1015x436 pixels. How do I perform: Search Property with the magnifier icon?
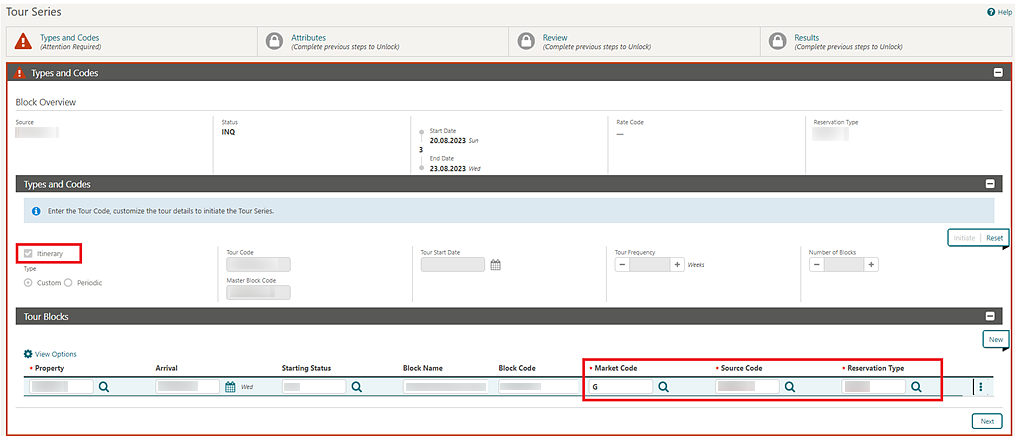[x=104, y=387]
